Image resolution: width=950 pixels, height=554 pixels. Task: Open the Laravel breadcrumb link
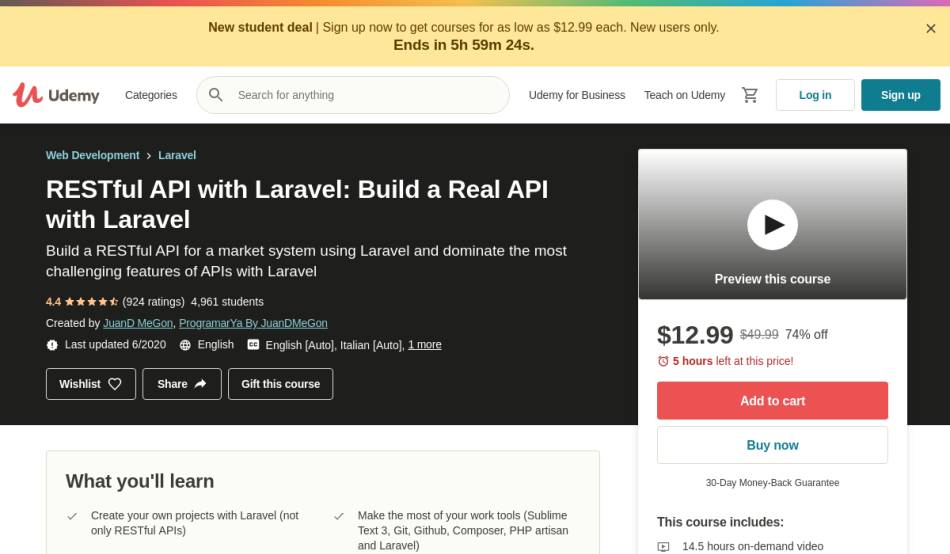pyautogui.click(x=177, y=155)
